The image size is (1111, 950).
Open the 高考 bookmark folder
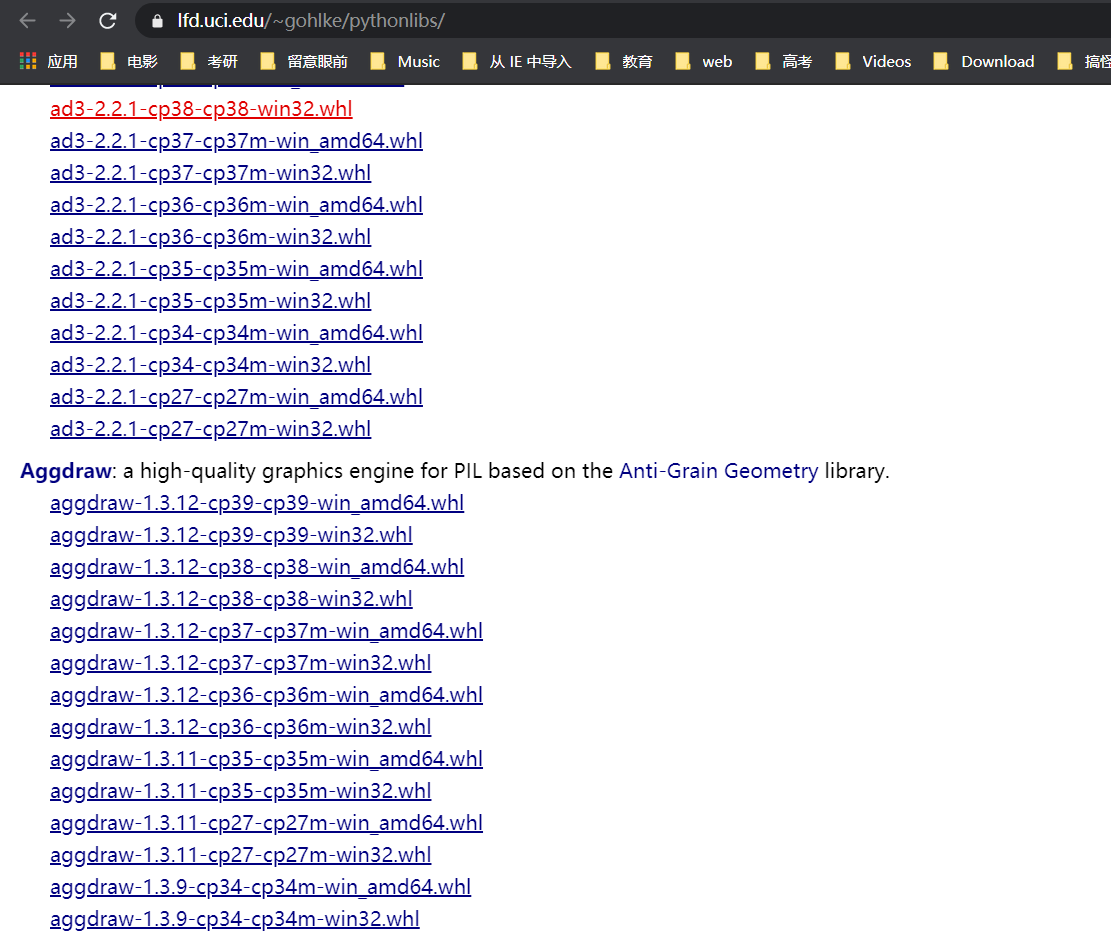click(x=784, y=62)
